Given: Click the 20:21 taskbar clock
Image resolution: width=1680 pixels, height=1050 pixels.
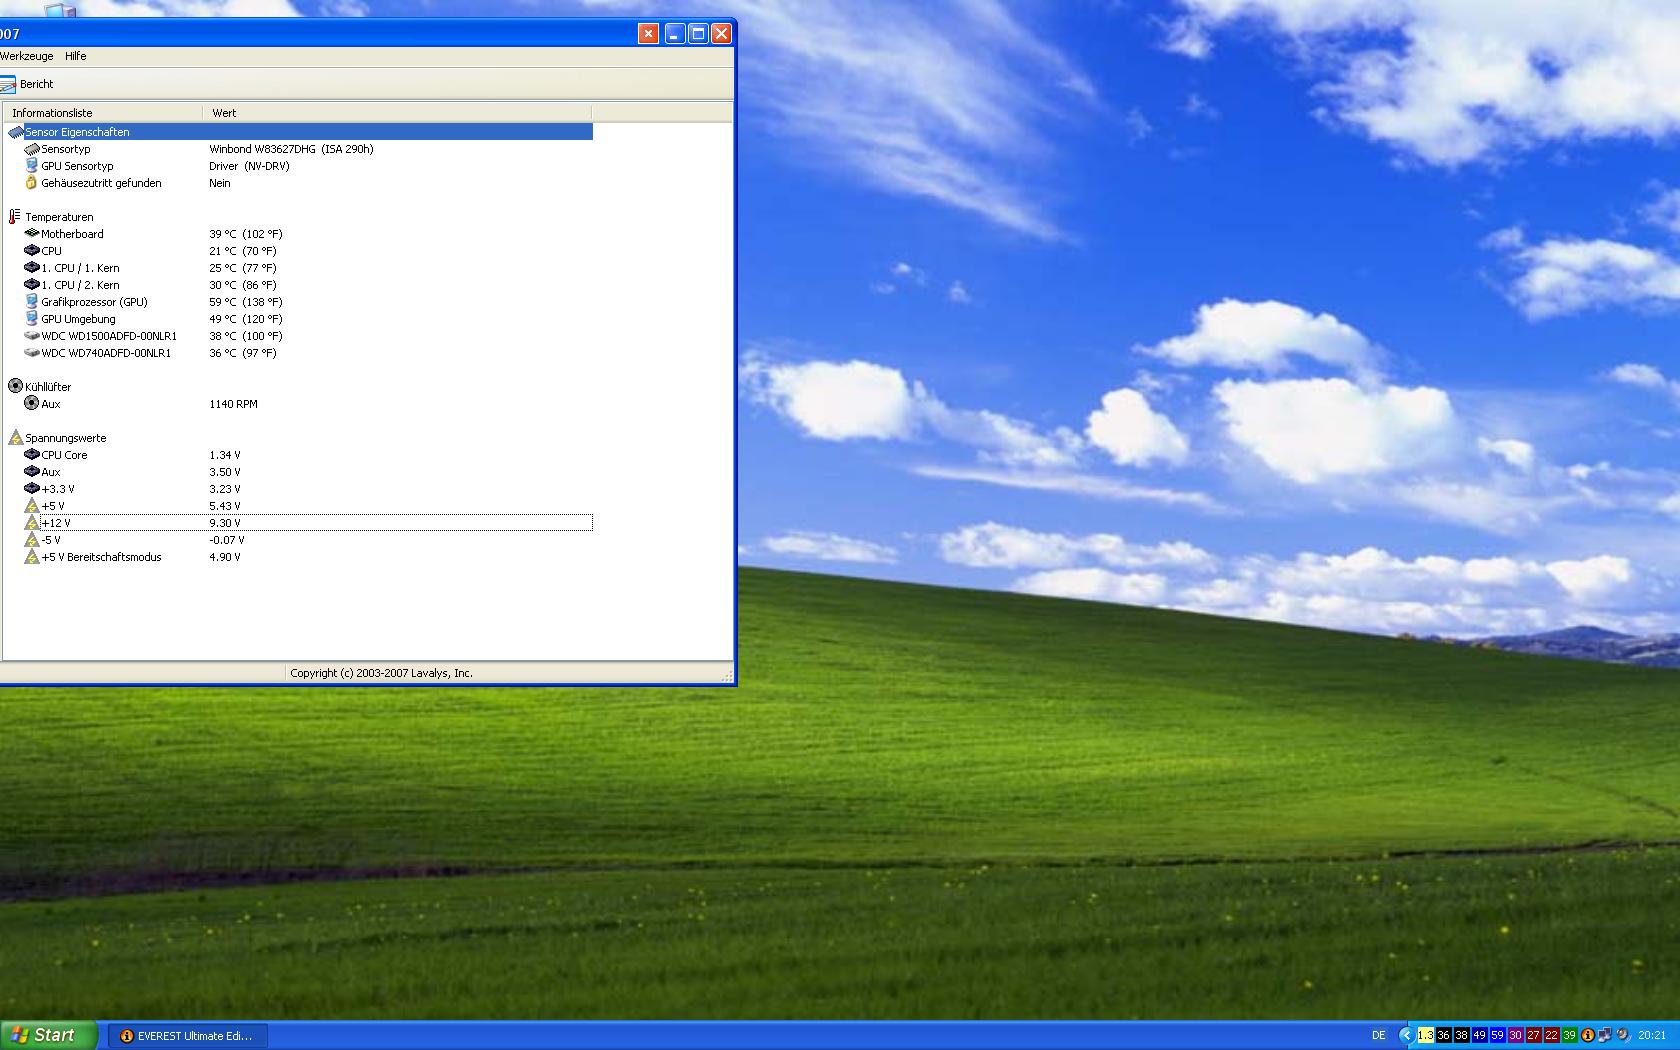Looking at the screenshot, I should 1652,1036.
